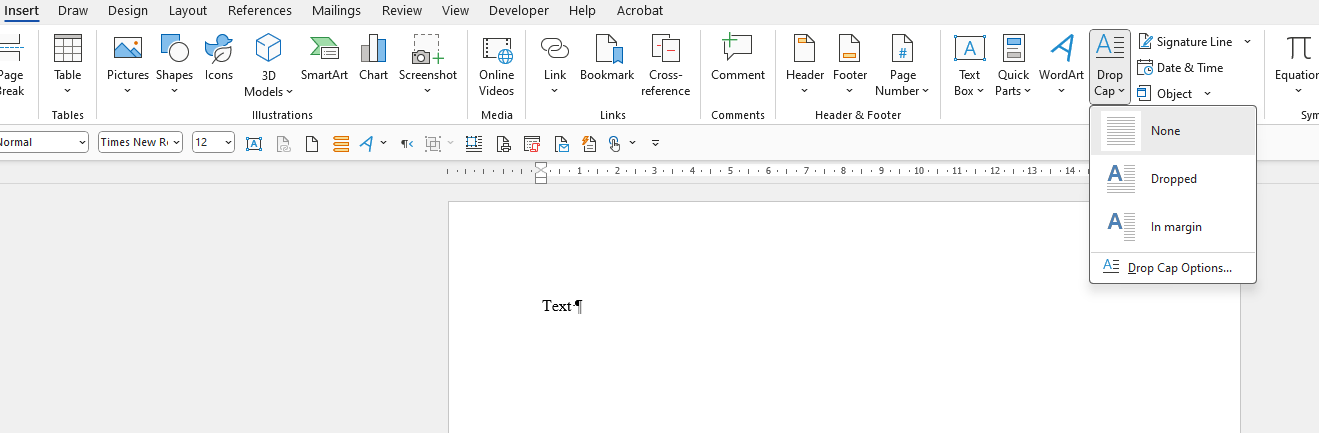
Task: Expand the Signature Line dropdown arrow
Action: click(1247, 42)
